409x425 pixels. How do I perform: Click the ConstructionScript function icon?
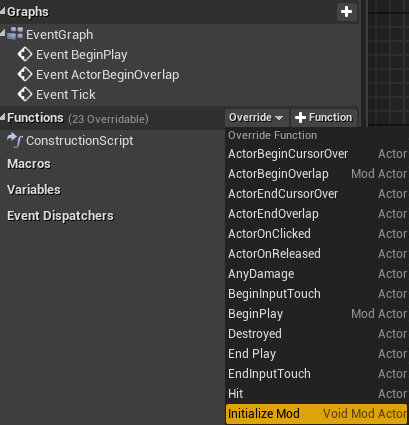tap(15, 140)
